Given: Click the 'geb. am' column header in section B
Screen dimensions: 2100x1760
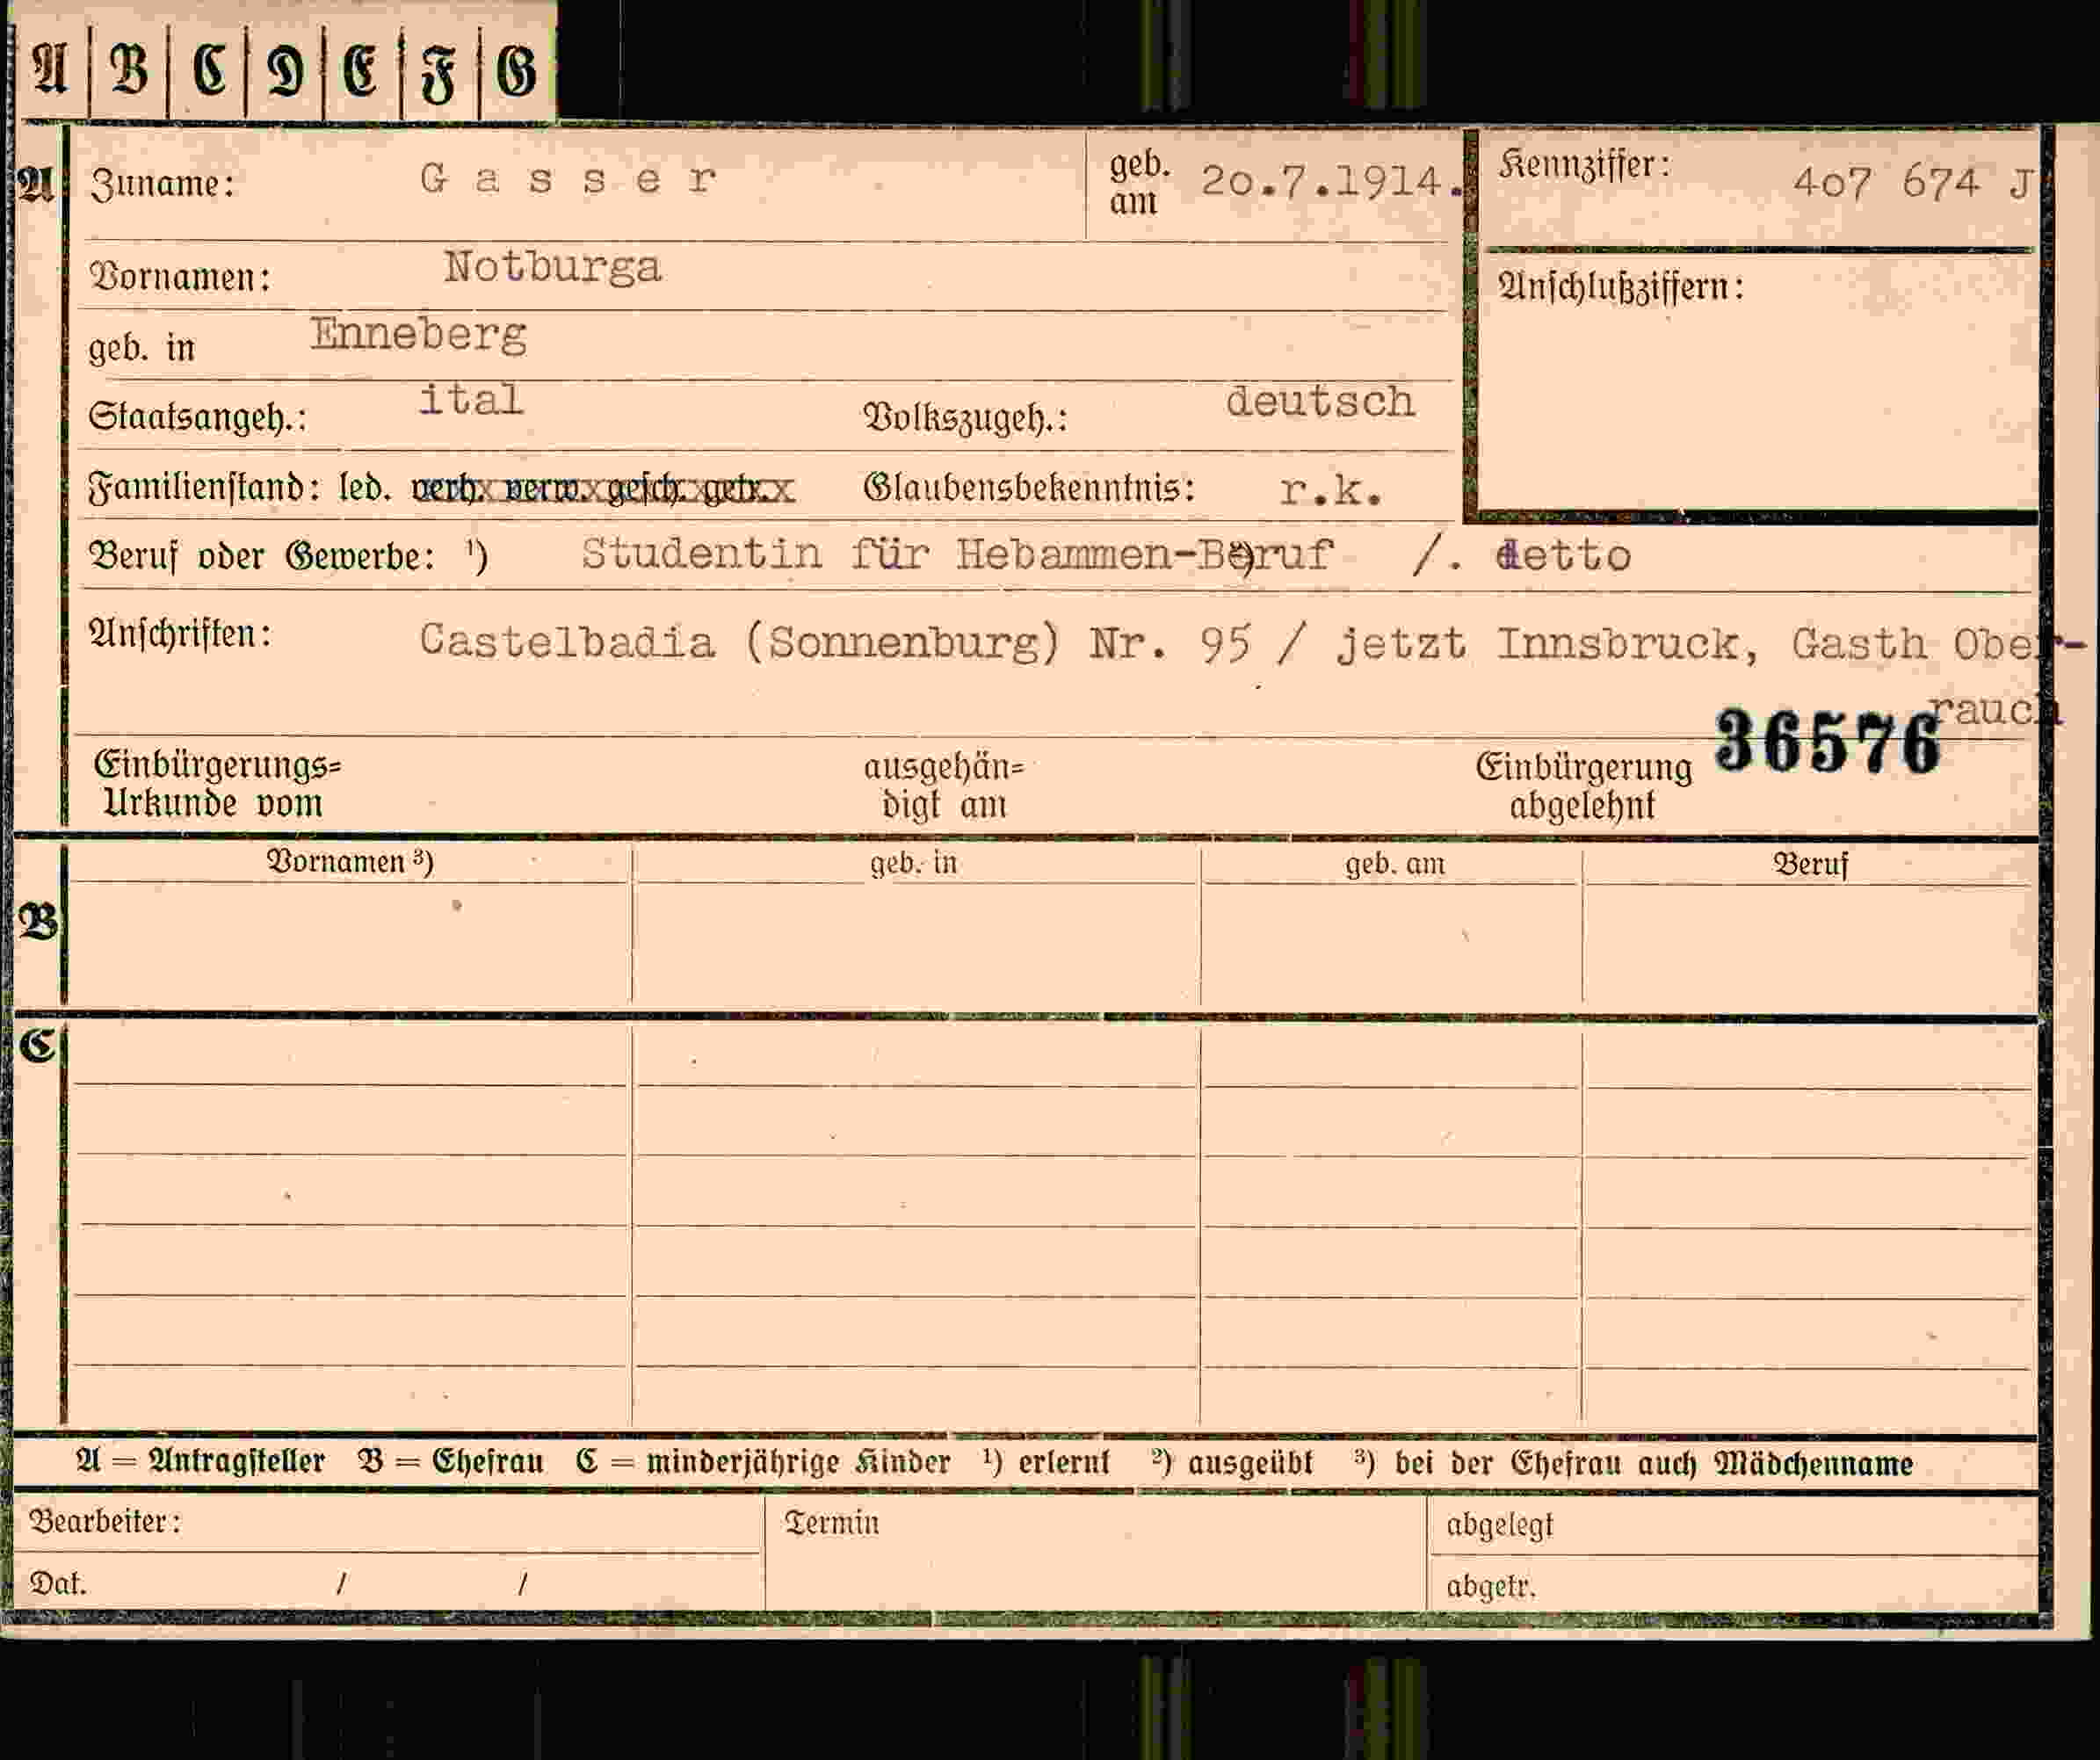Looking at the screenshot, I should pyautogui.click(x=1395, y=864).
